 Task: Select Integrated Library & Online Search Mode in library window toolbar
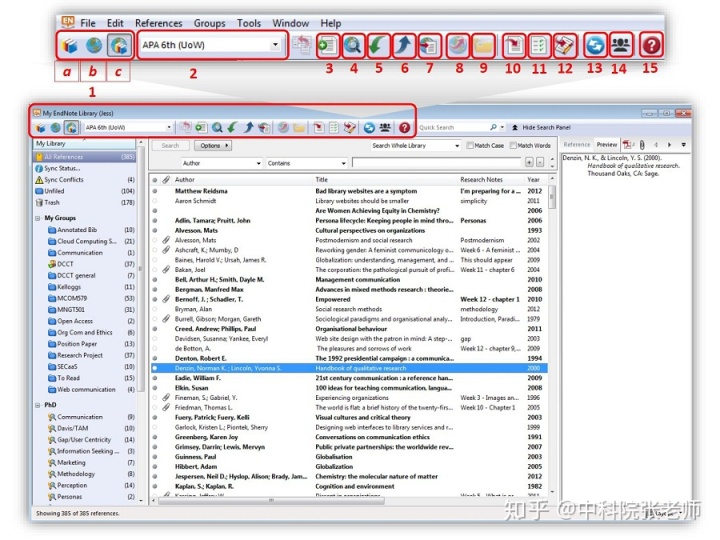point(71,128)
